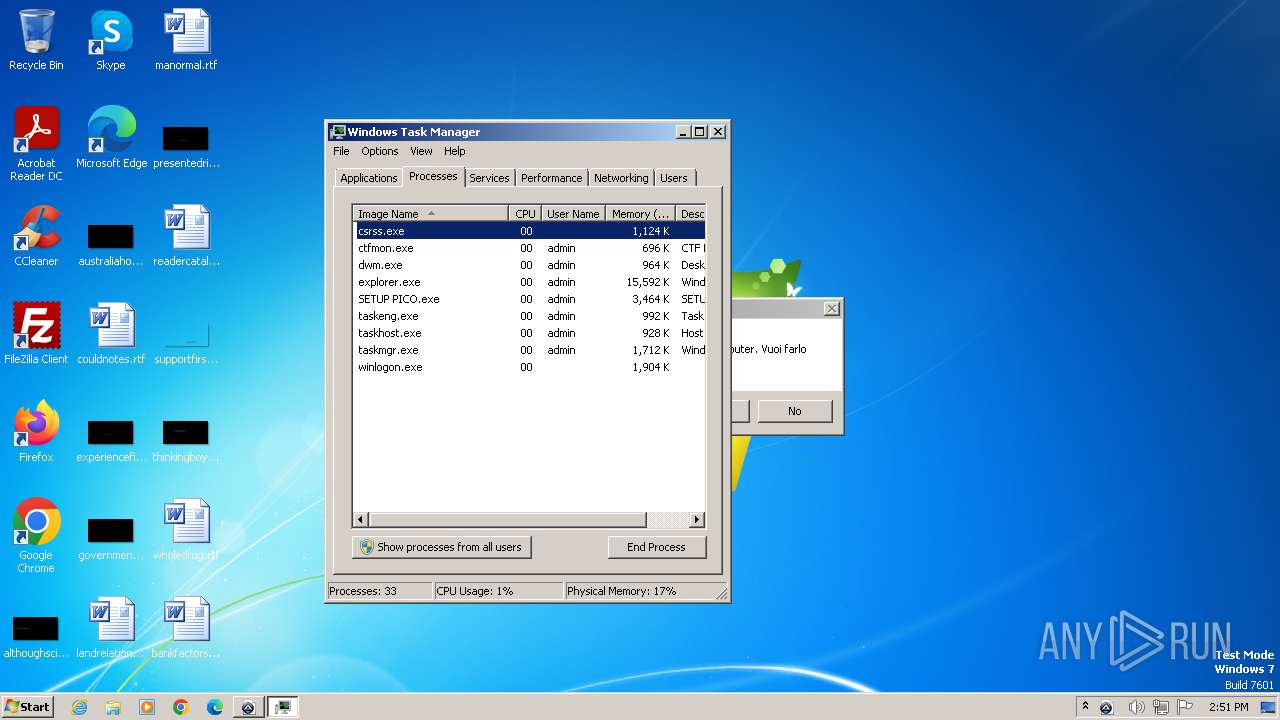Select the winlogon.exe process row
Image resolution: width=1280 pixels, height=720 pixels.
tap(529, 367)
